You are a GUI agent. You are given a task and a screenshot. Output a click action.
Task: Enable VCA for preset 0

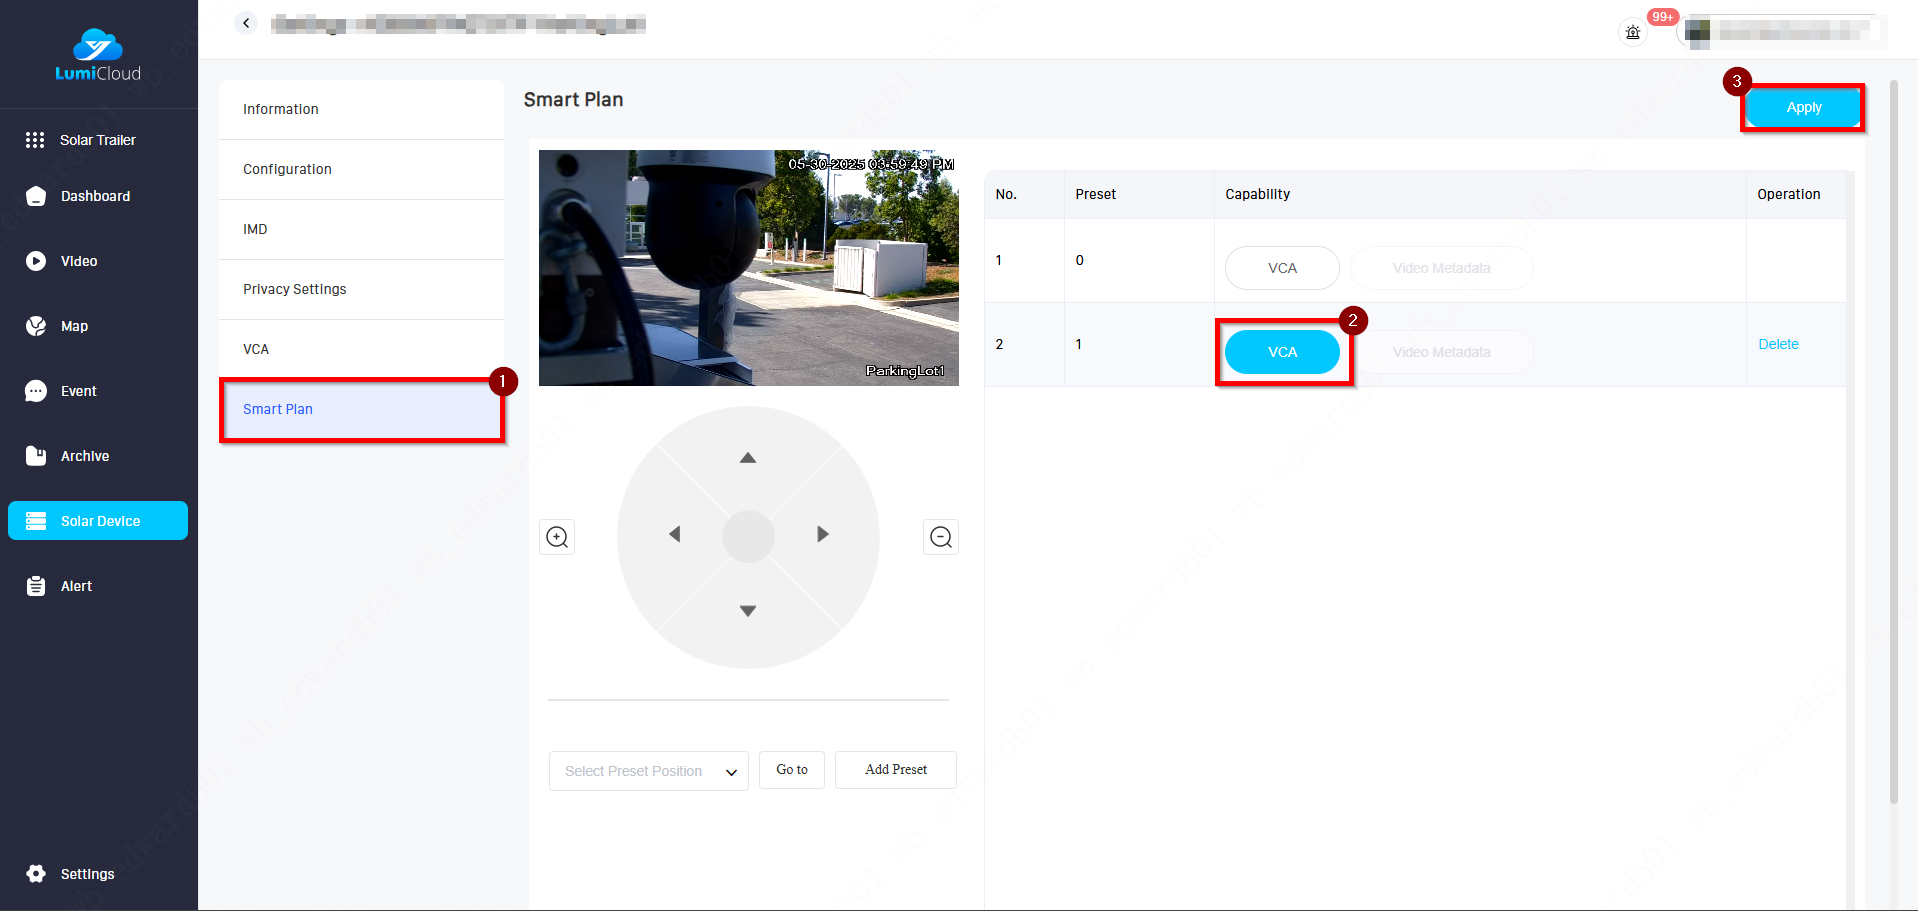coord(1281,268)
